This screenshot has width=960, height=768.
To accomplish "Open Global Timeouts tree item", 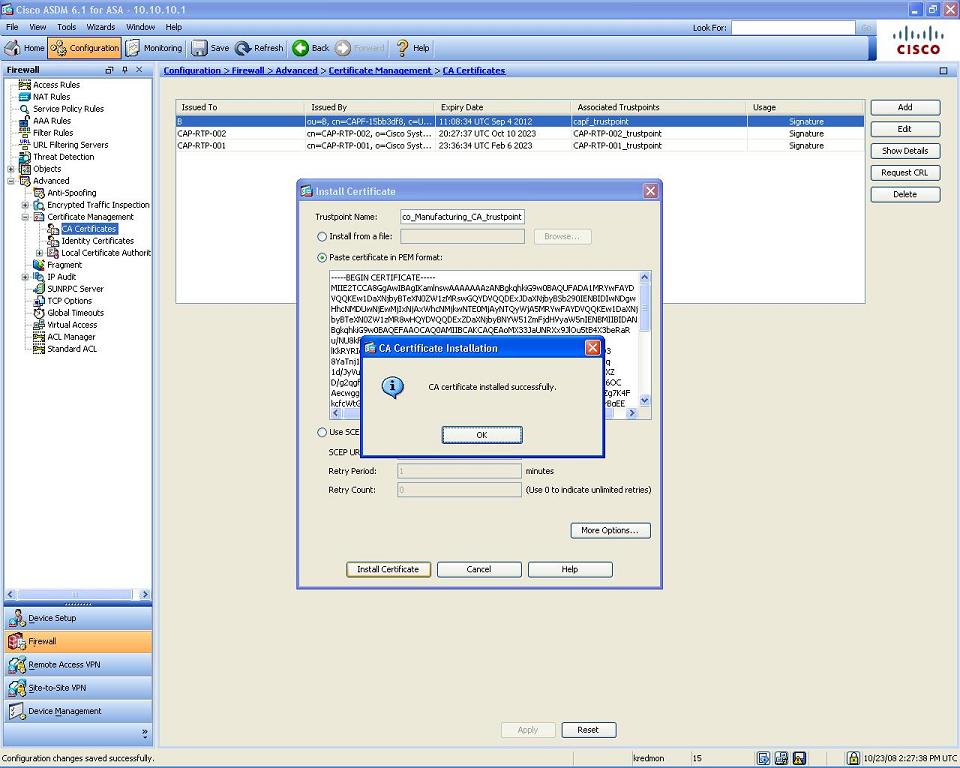I will pyautogui.click(x=75, y=312).
